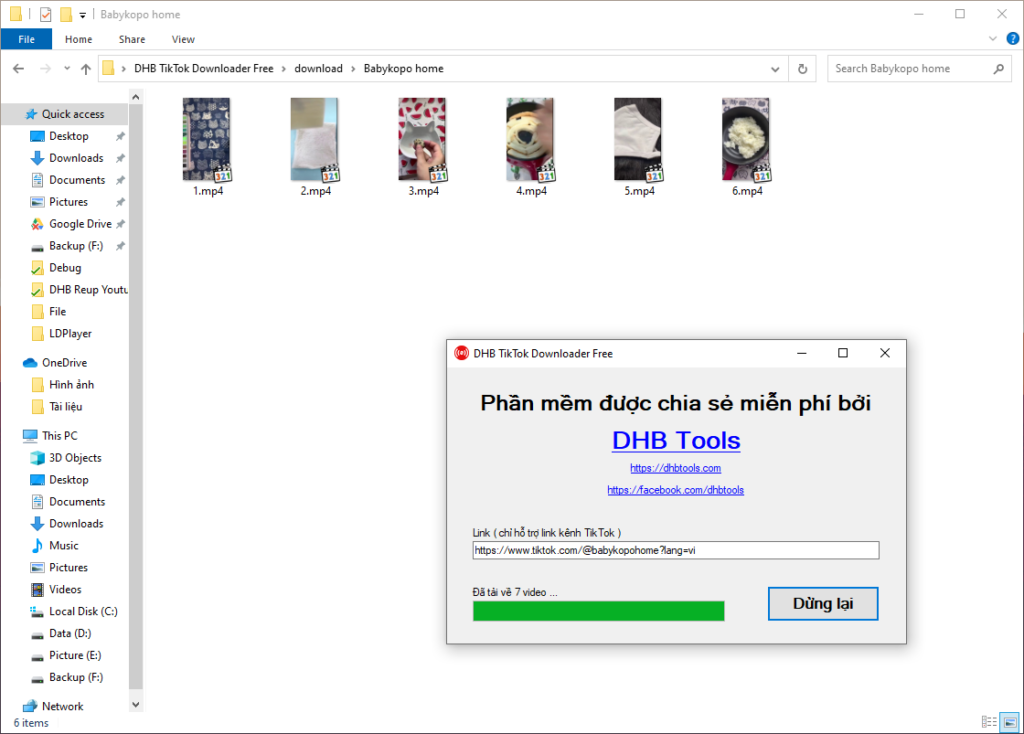Expand the ribbon chevron
Screen dimensions: 1024x734
[x=993, y=39]
